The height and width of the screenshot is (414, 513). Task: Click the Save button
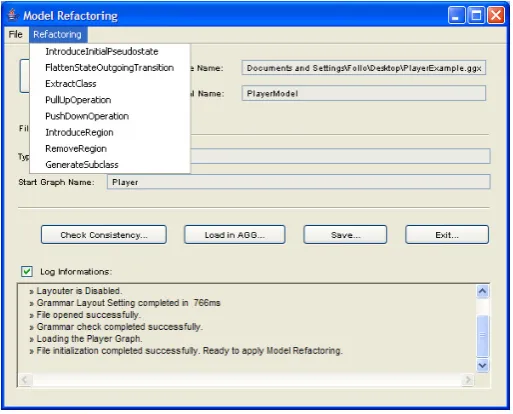point(345,235)
